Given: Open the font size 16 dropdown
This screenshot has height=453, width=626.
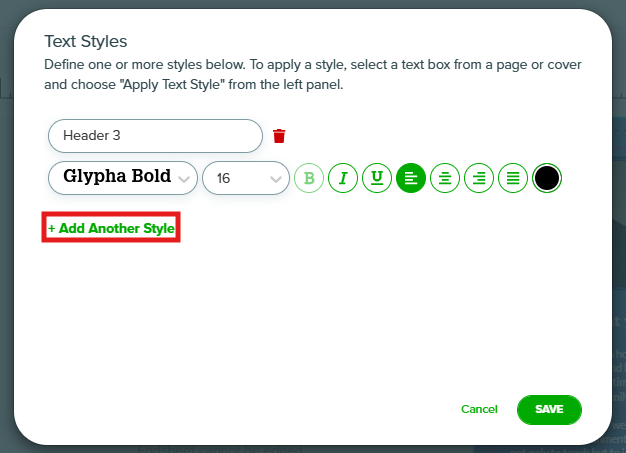Looking at the screenshot, I should pyautogui.click(x=246, y=178).
